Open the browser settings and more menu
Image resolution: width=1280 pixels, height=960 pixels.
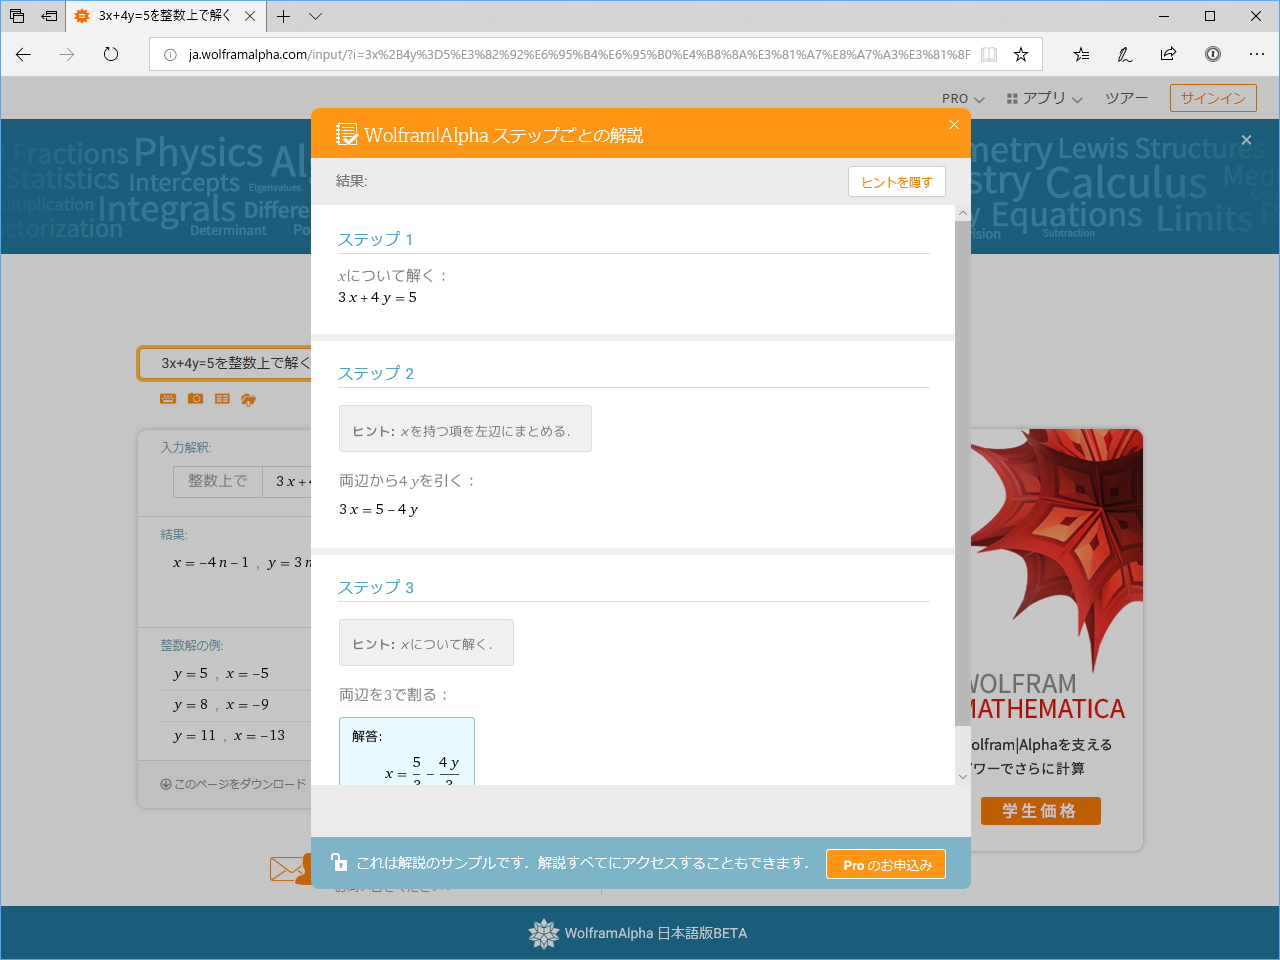[1257, 54]
